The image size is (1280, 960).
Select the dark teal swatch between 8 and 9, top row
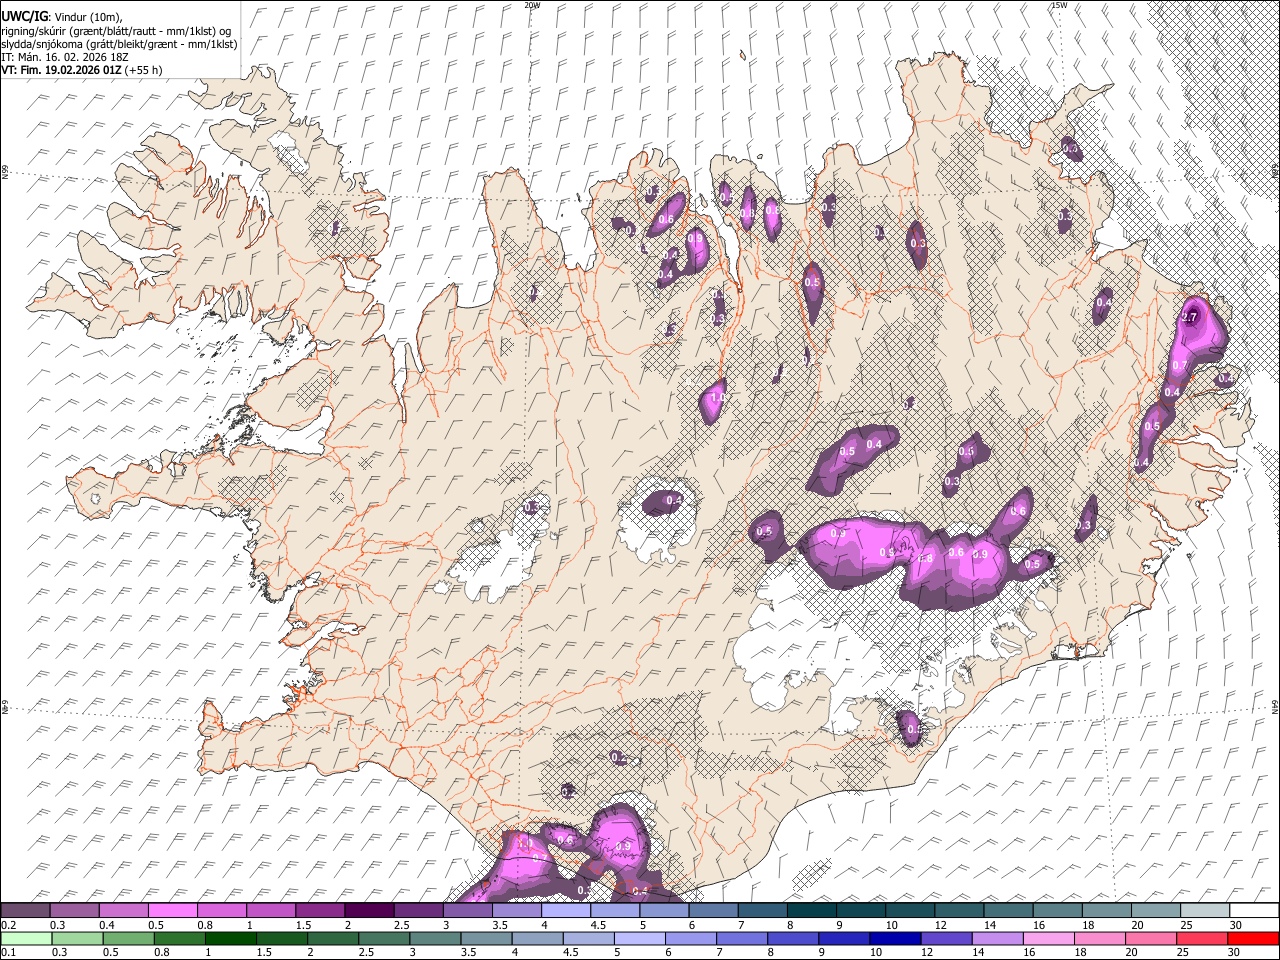(x=812, y=911)
